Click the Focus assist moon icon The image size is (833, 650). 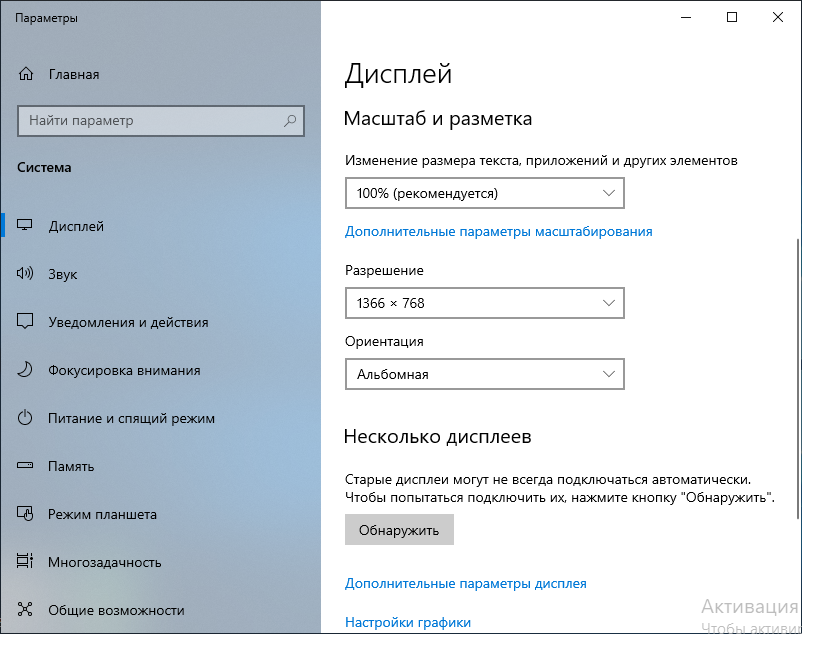tap(24, 370)
